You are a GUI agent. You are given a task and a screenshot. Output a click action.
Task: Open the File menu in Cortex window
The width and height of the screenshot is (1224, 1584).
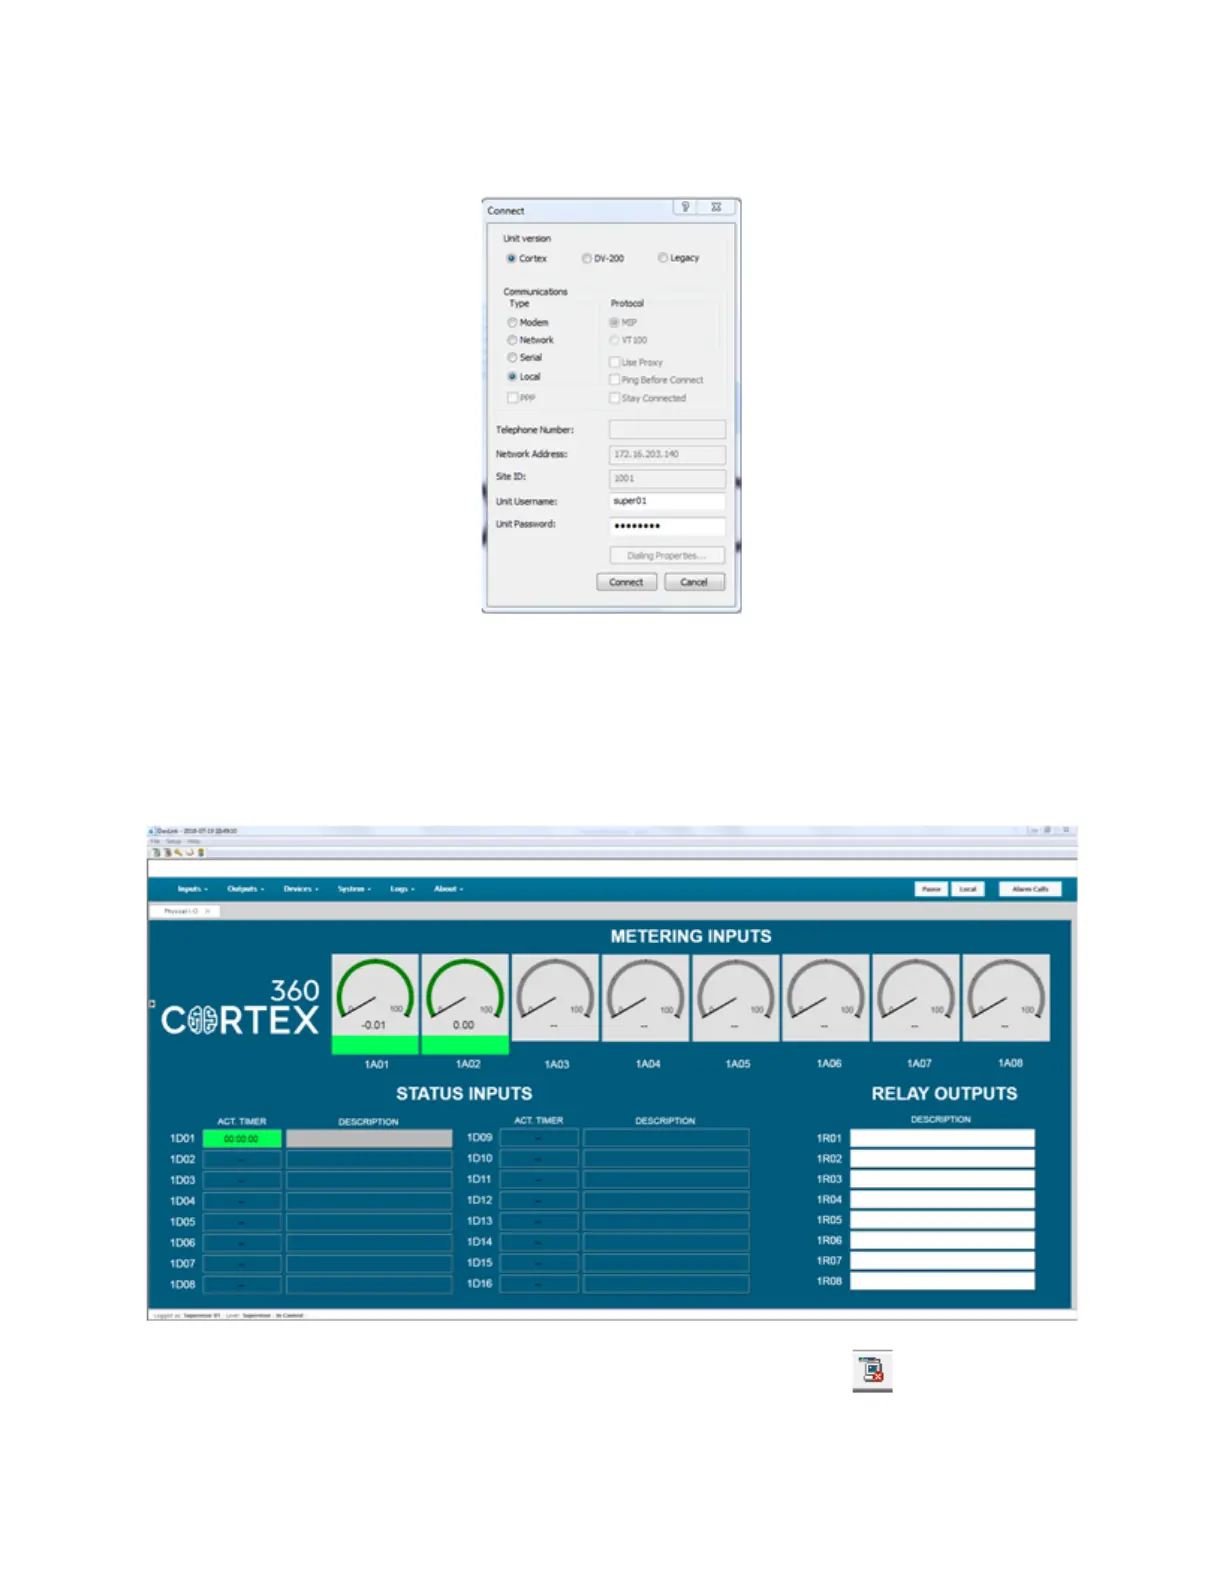[x=155, y=841]
